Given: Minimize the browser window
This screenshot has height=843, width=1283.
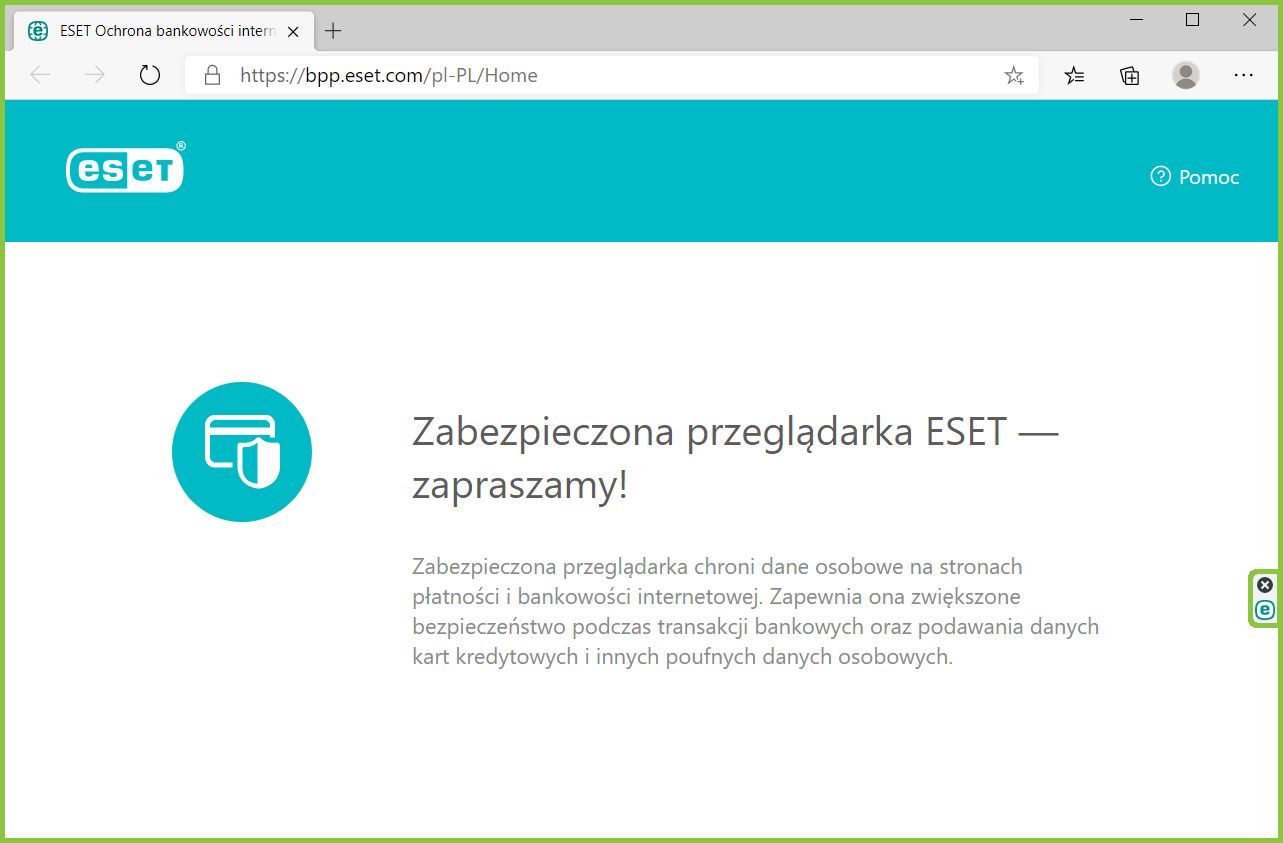Looking at the screenshot, I should 1136,20.
